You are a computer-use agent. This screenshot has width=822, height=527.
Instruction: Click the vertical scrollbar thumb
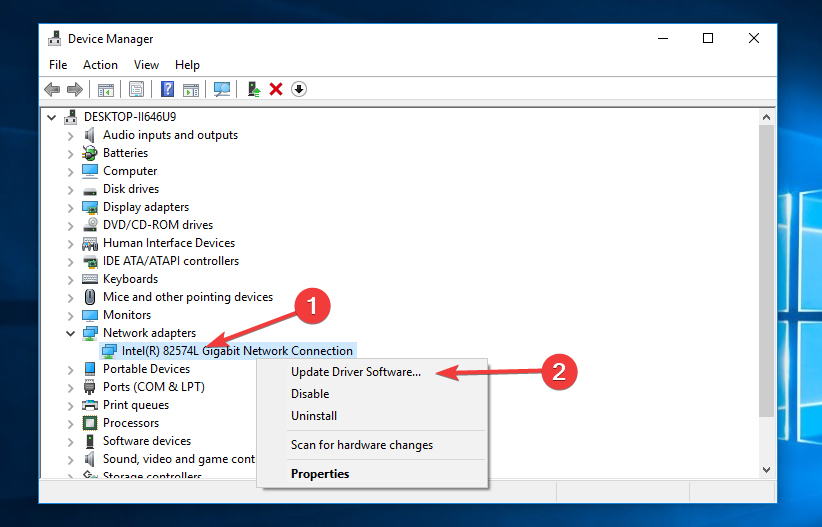766,271
